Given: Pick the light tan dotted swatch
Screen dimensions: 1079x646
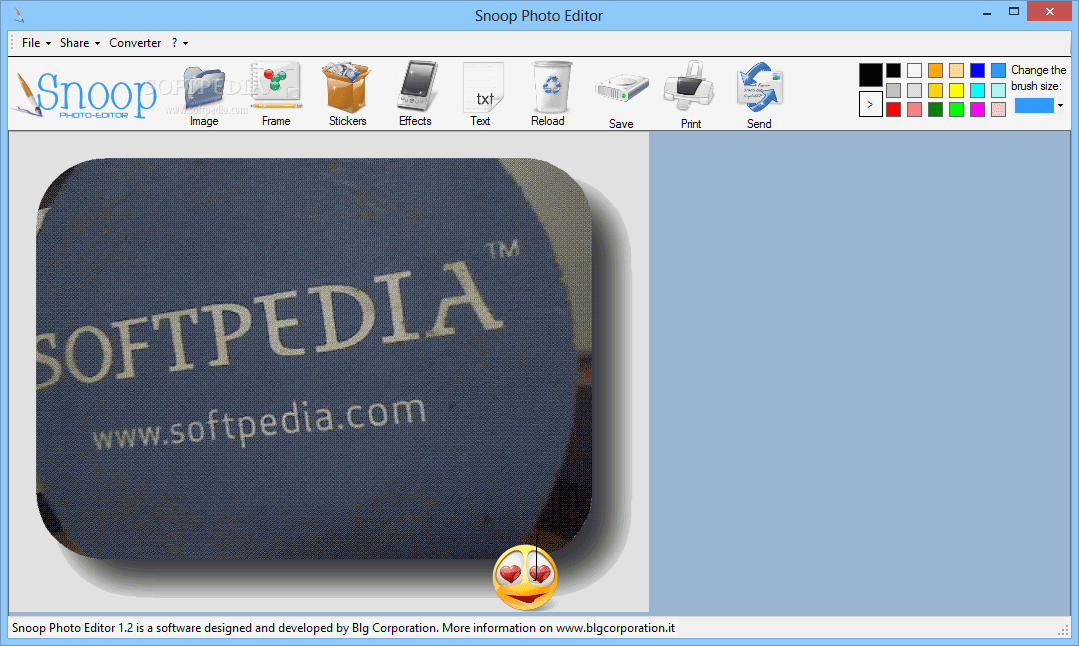Looking at the screenshot, I should 957,70.
